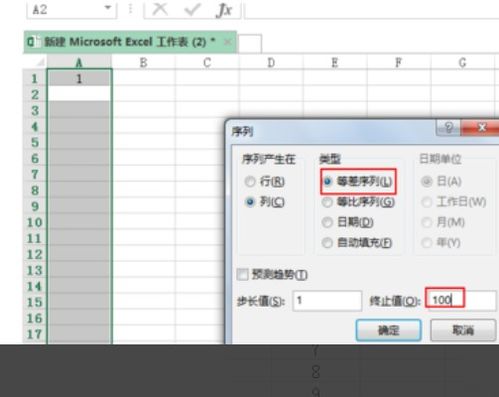Select 等比序列(G) series type
Screen dimensions: 499x397
pyautogui.click(x=358, y=202)
